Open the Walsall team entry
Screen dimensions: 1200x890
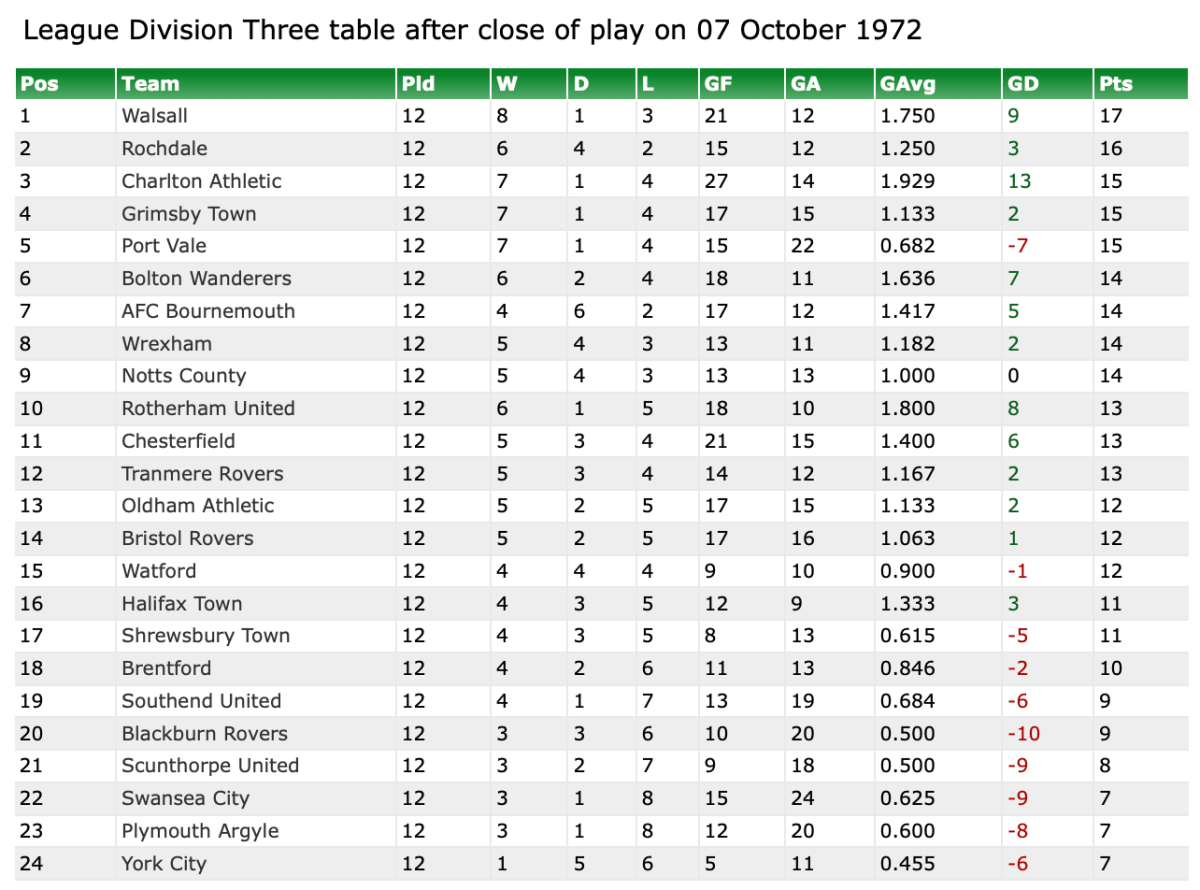coord(154,116)
